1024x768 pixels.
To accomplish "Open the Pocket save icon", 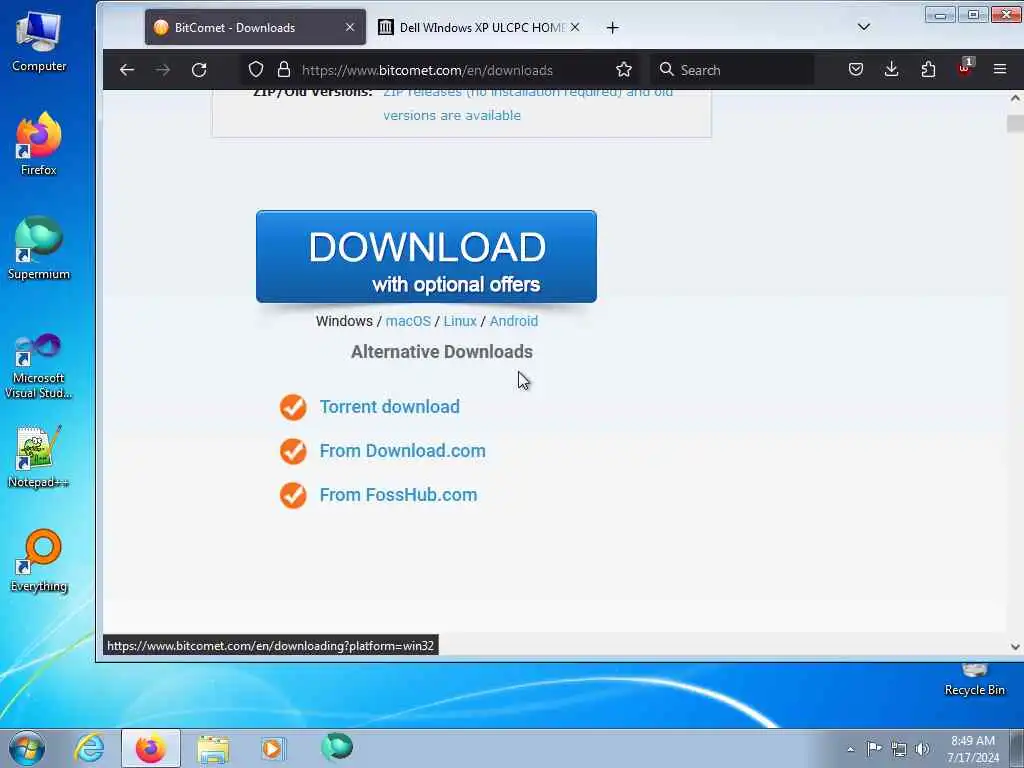I will (x=856, y=69).
